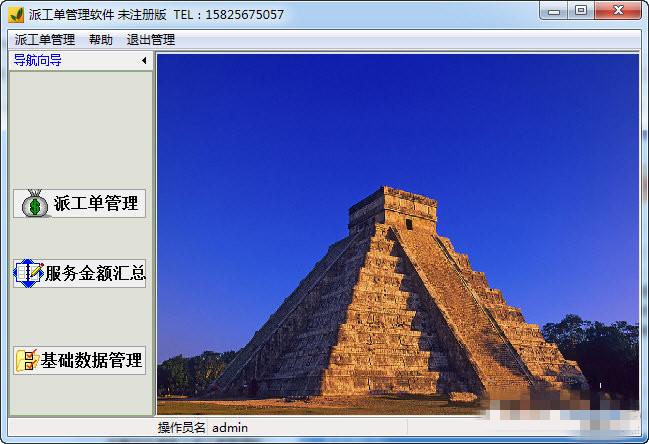This screenshot has width=649, height=444.
Task: Click the app logo in the title bar
Action: (x=16, y=14)
